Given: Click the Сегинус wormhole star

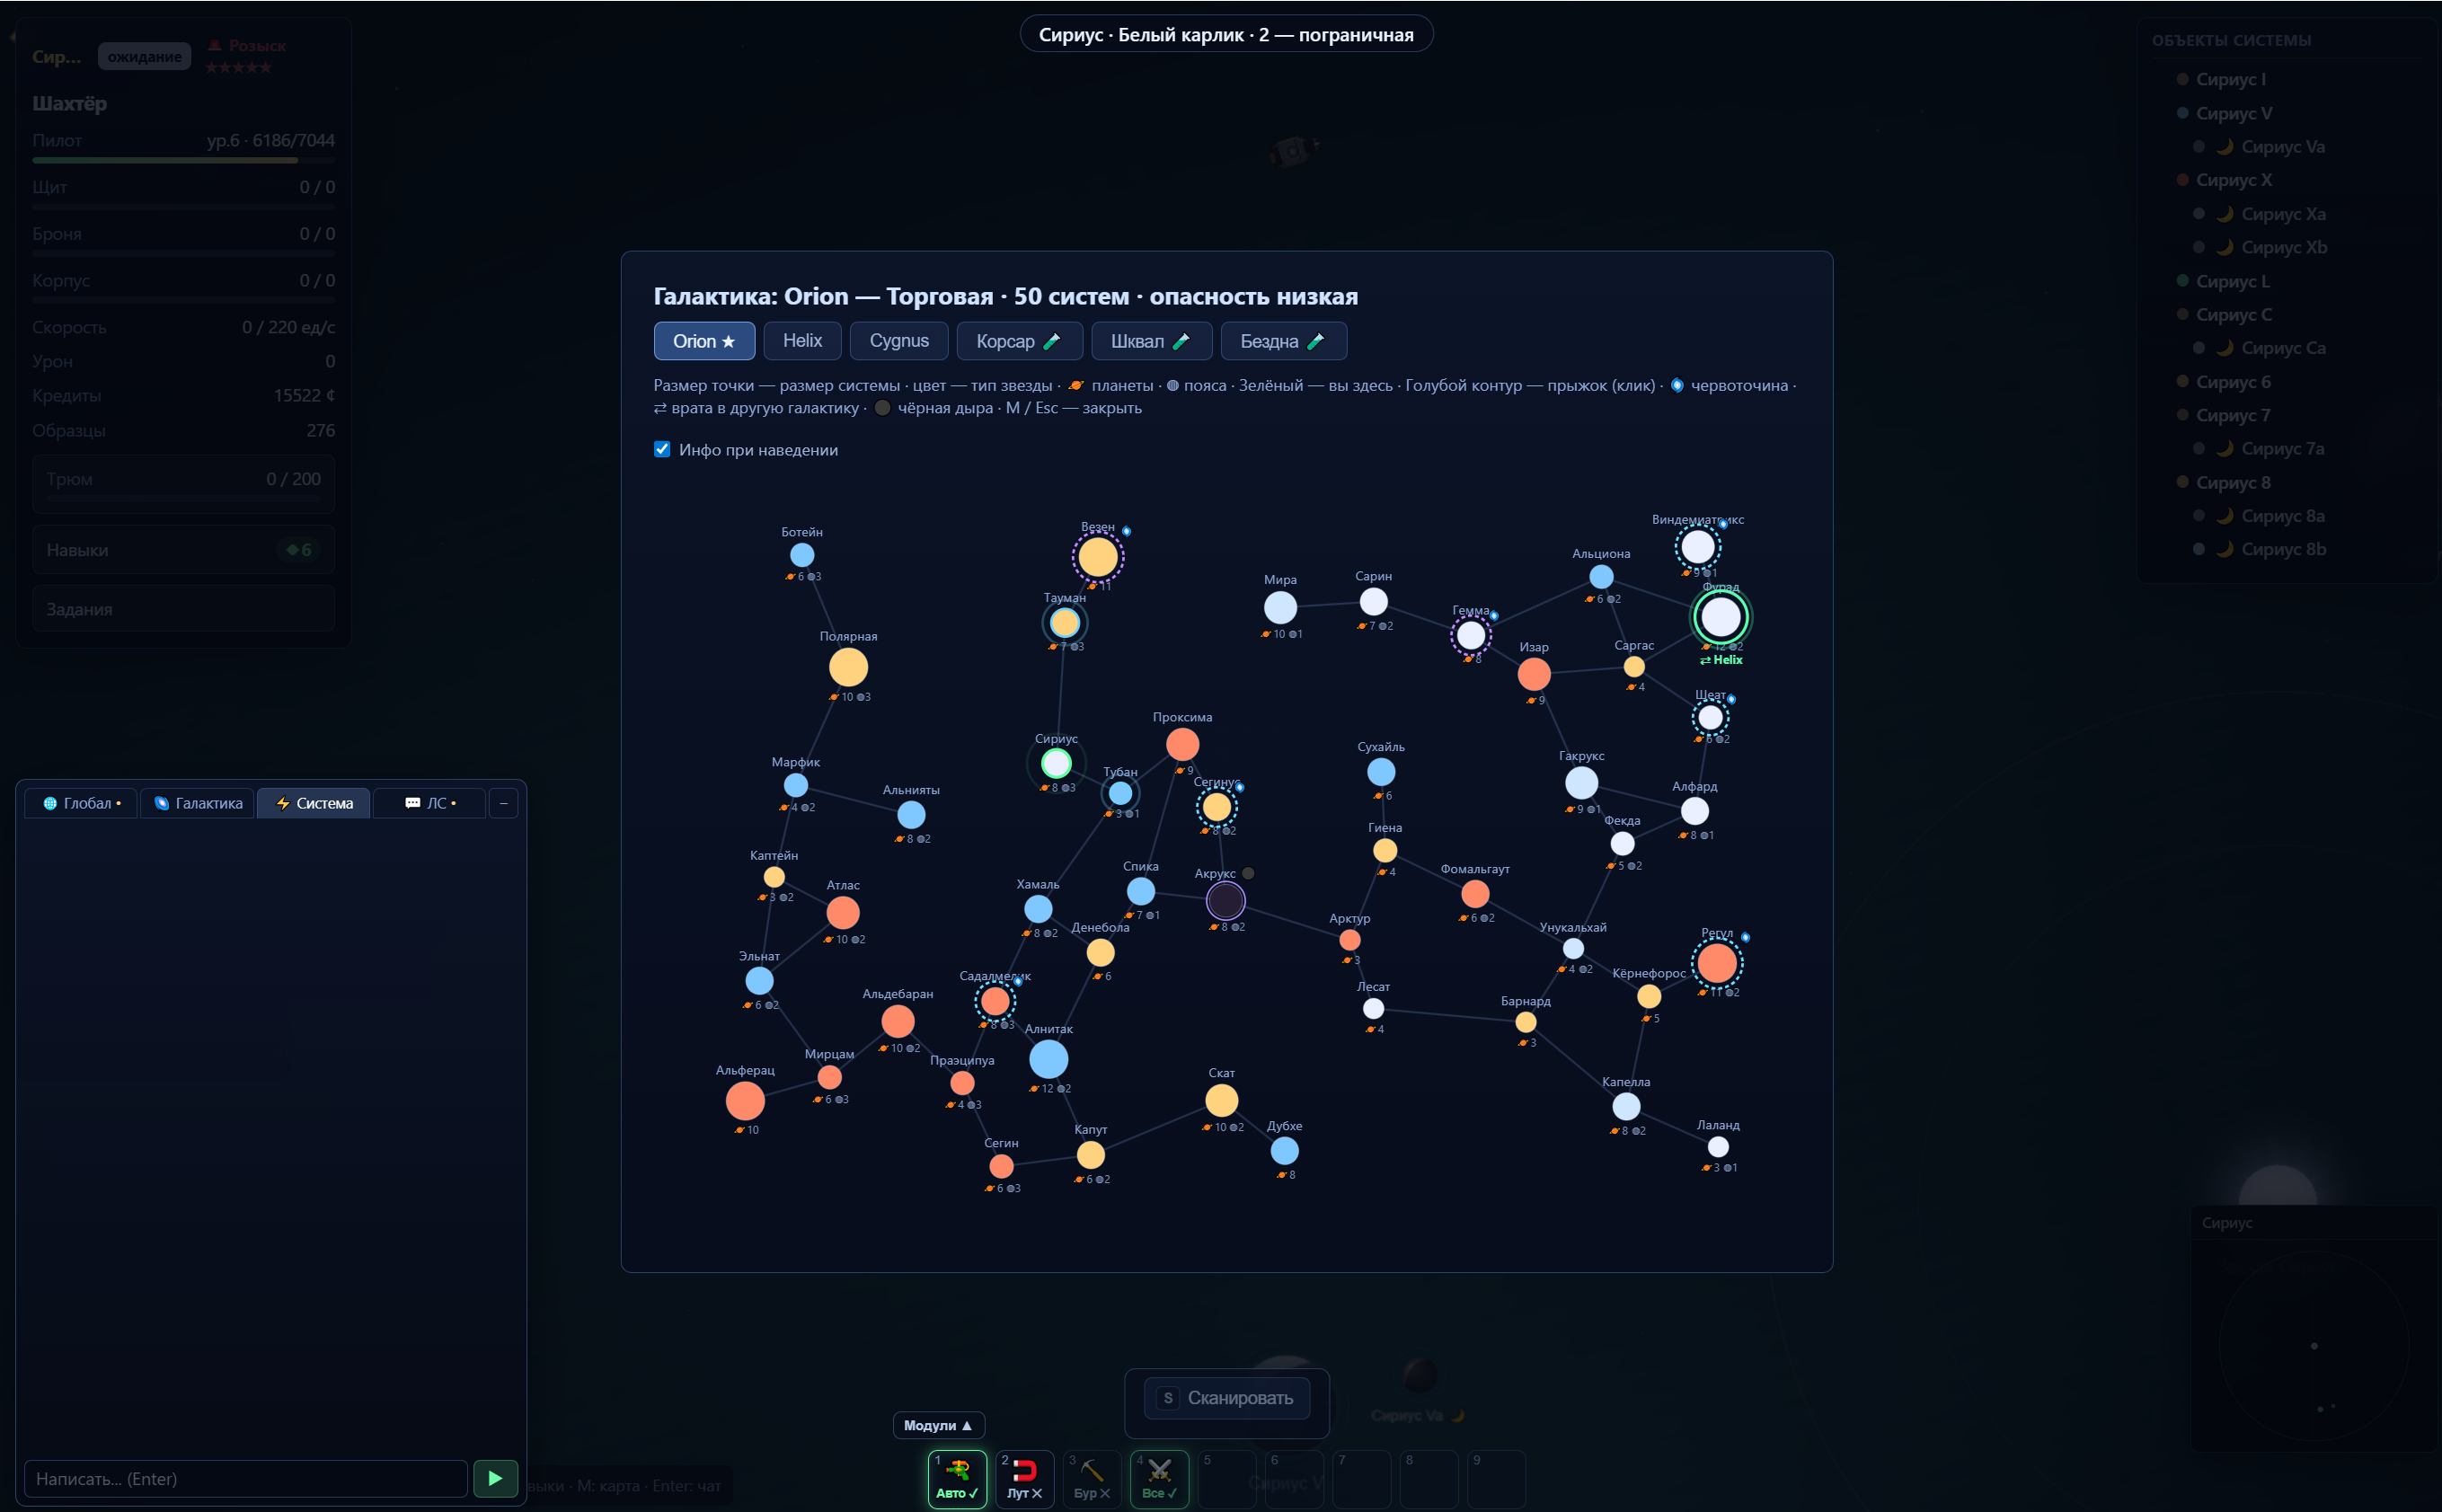Looking at the screenshot, I should (1216, 806).
